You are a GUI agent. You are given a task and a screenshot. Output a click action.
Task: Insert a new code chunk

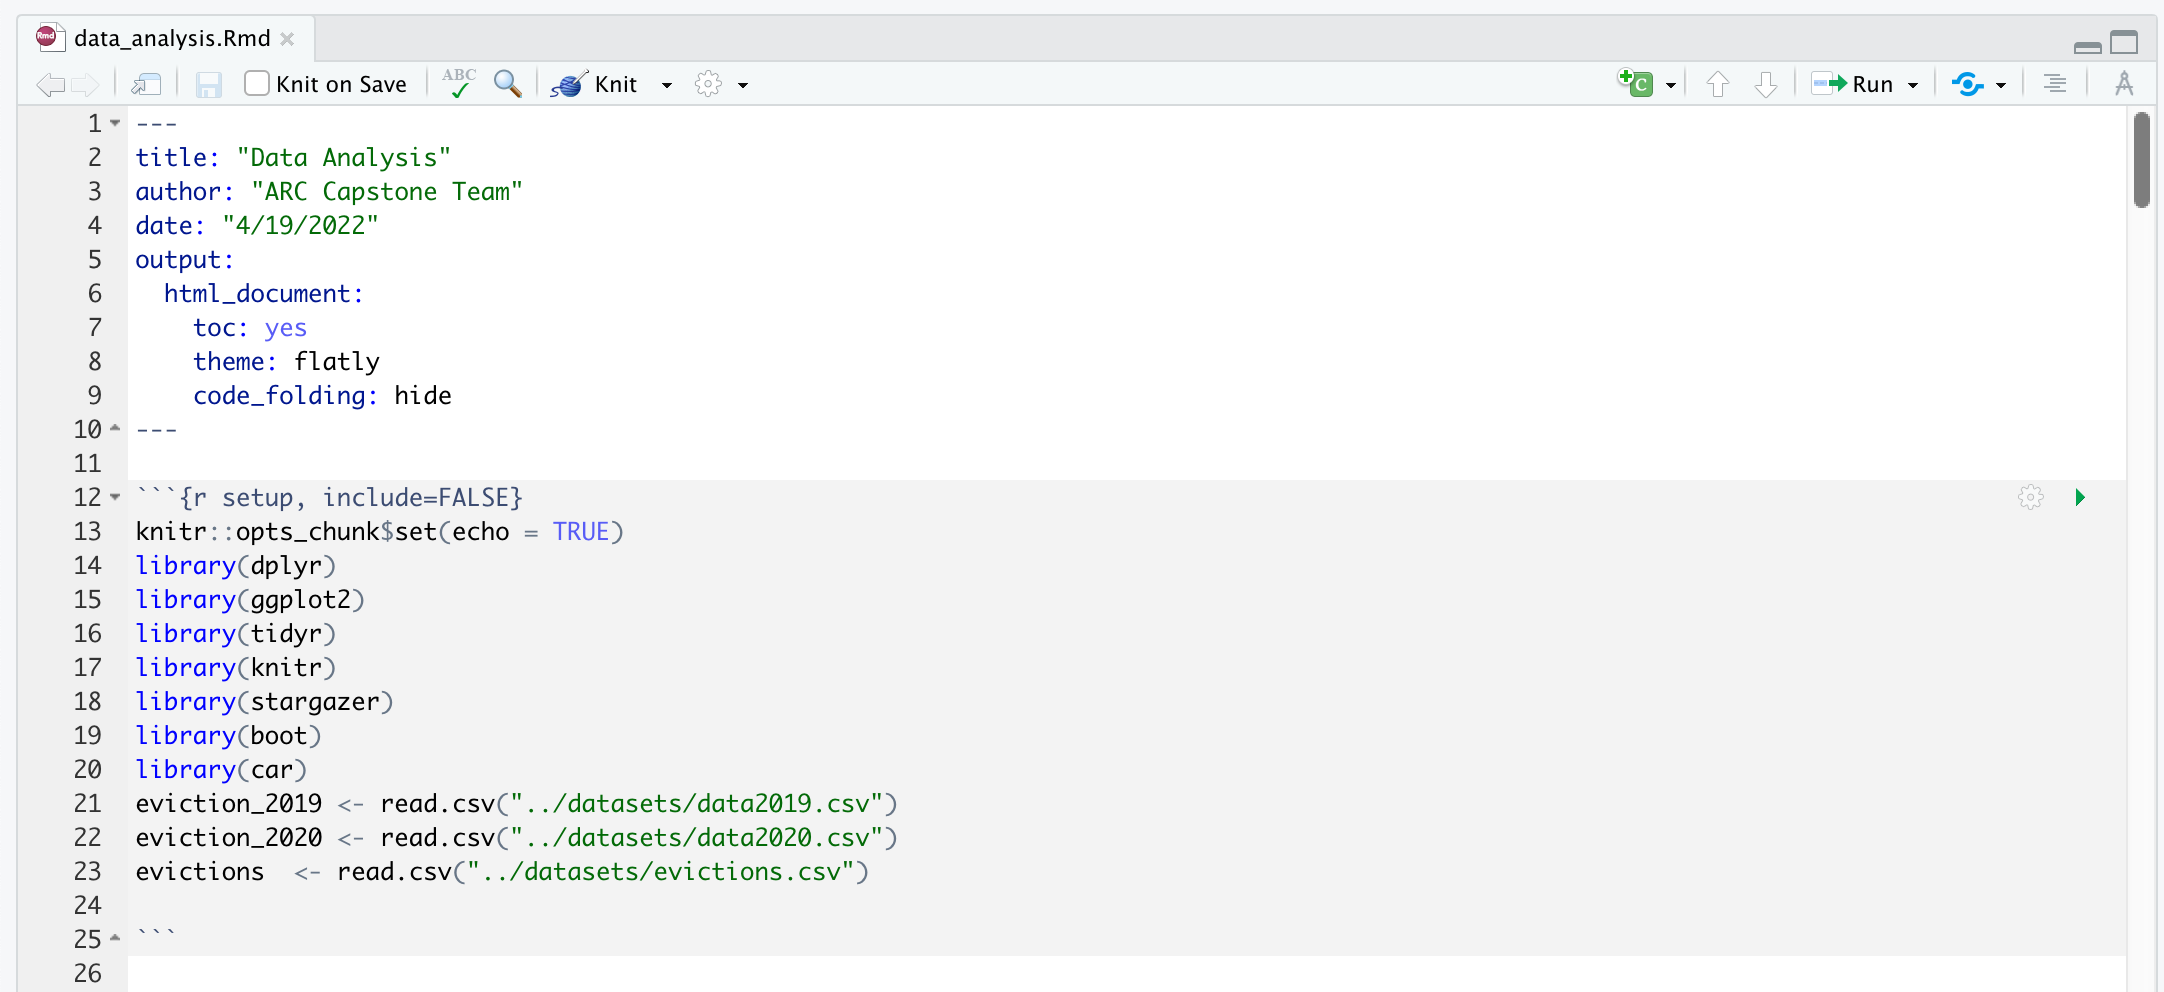[1636, 83]
